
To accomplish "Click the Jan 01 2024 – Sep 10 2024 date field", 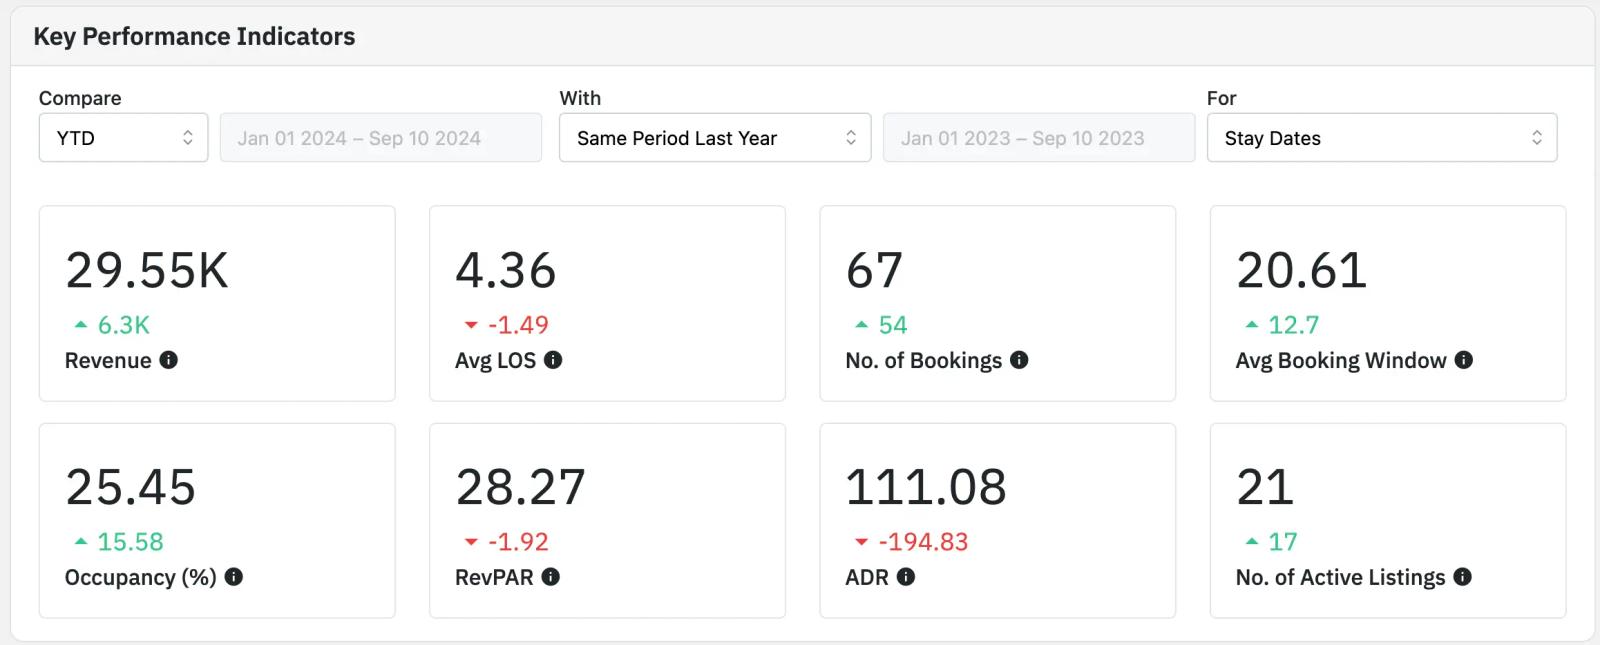I will 381,138.
